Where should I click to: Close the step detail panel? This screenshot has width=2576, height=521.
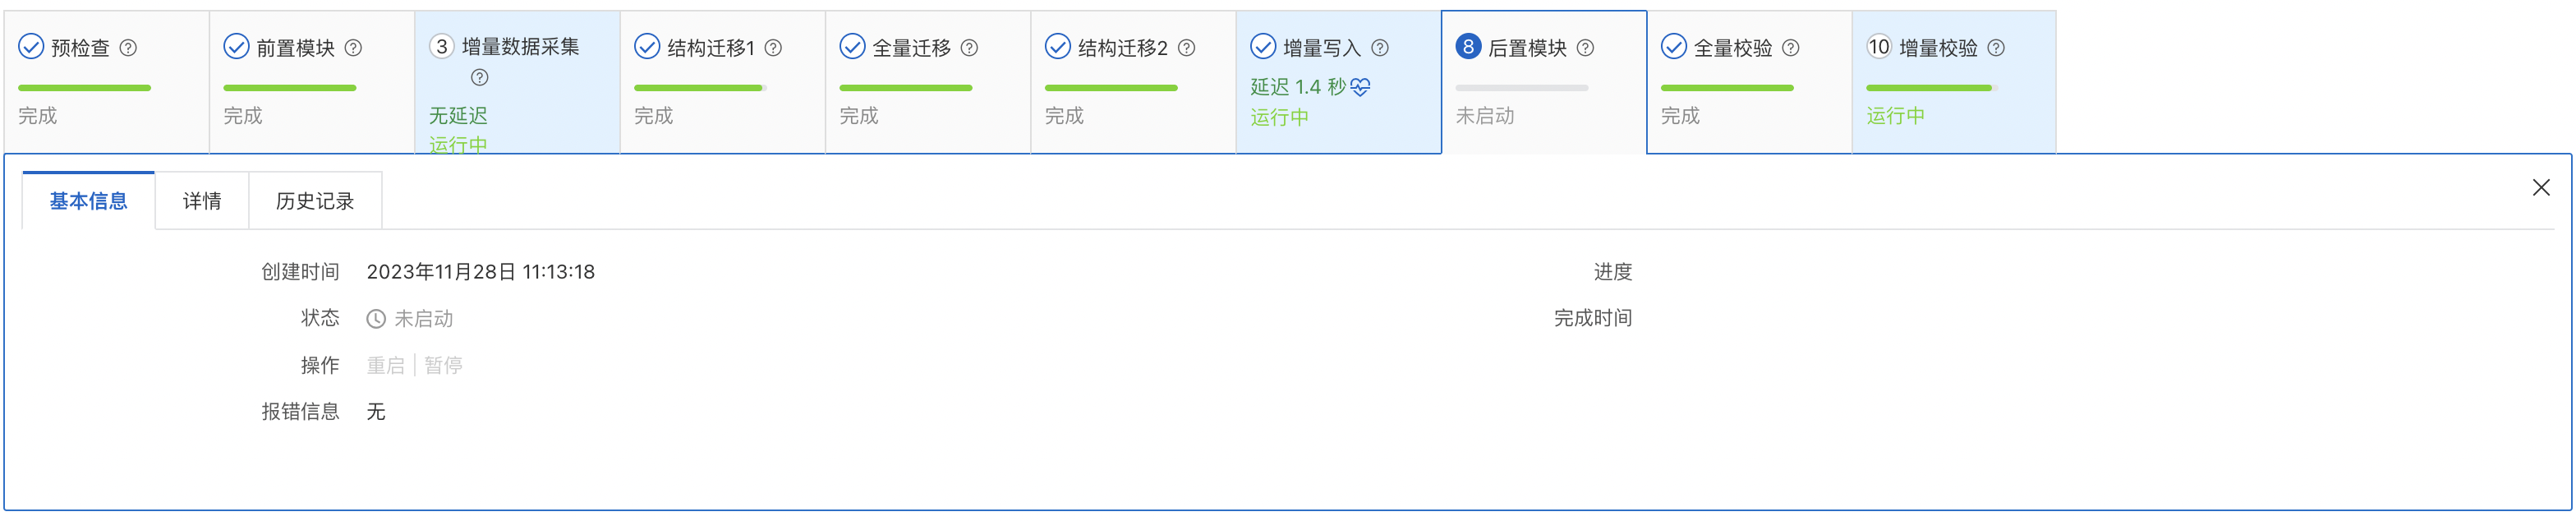coord(2541,187)
